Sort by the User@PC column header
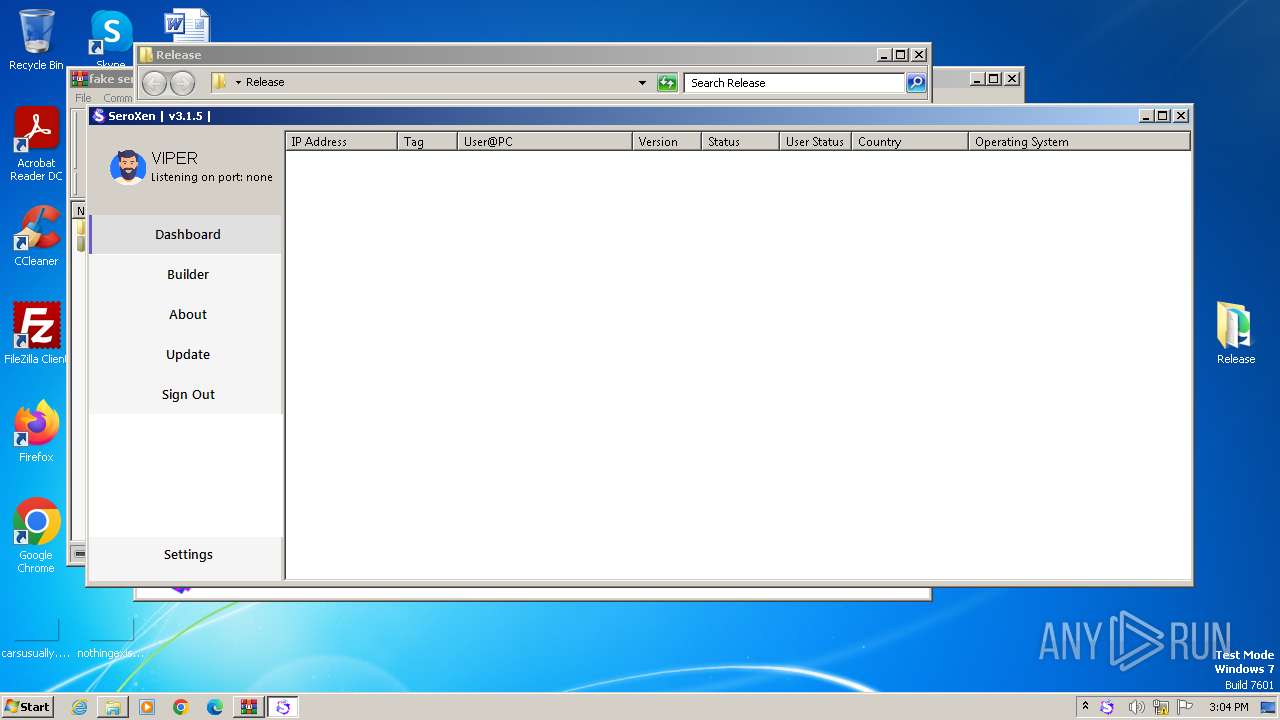Viewport: 1280px width, 720px height. point(544,142)
